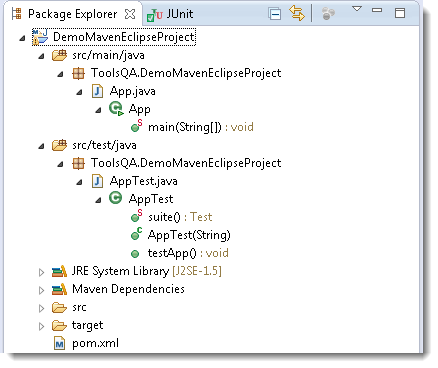This screenshot has width=438, height=368.
Task: Click the testApp() method icon
Action: coord(135,254)
